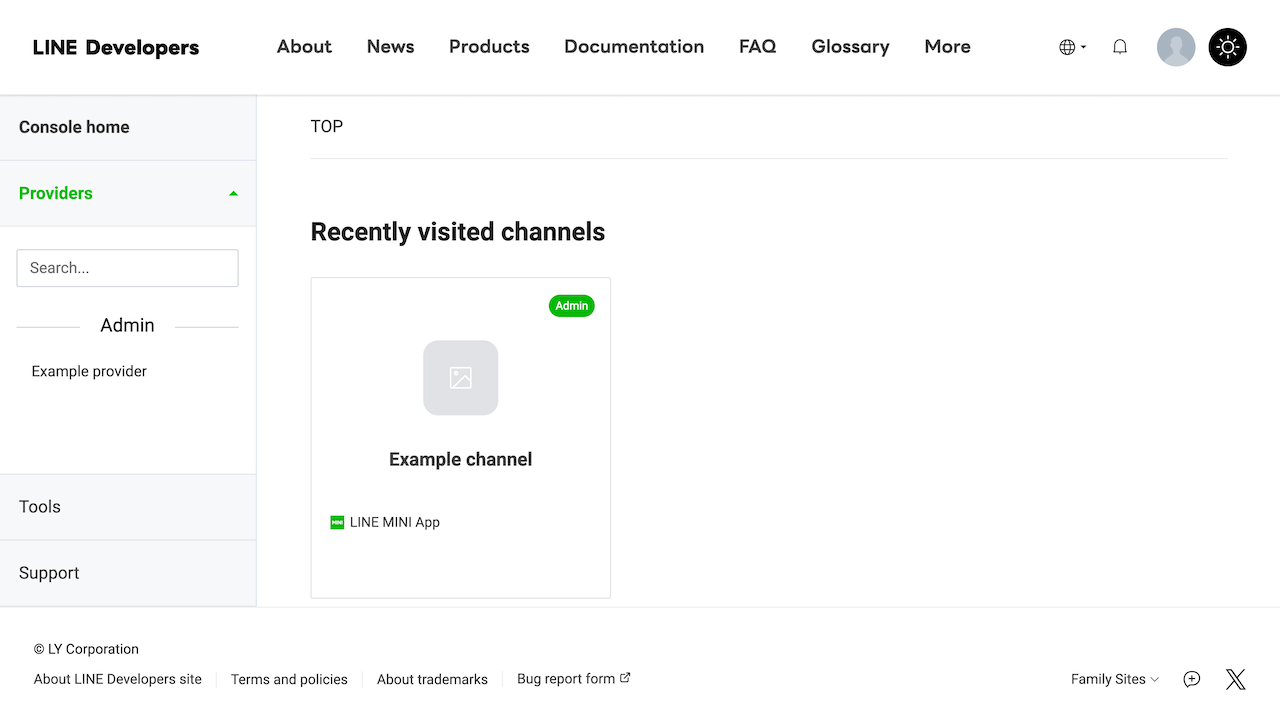Click the Example channel image placeholder
The height and width of the screenshot is (715, 1280).
point(460,378)
